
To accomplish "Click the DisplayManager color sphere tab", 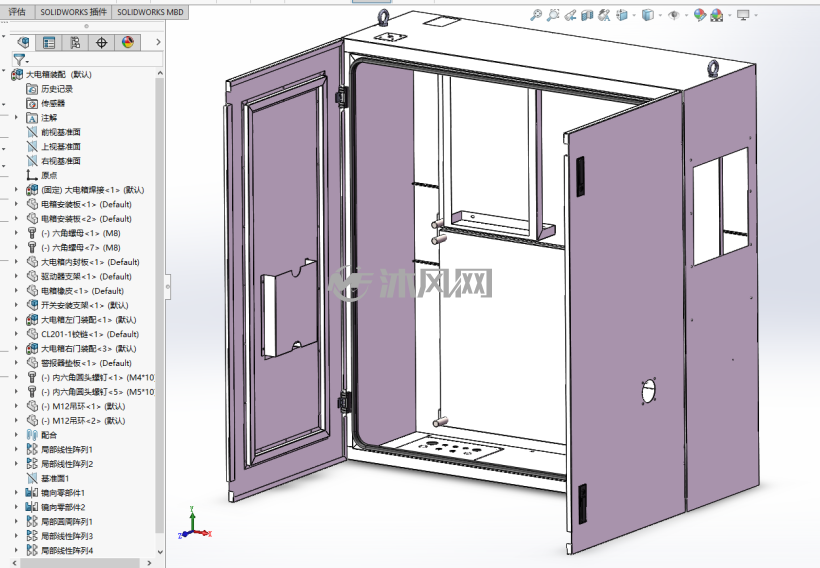I will coord(128,42).
